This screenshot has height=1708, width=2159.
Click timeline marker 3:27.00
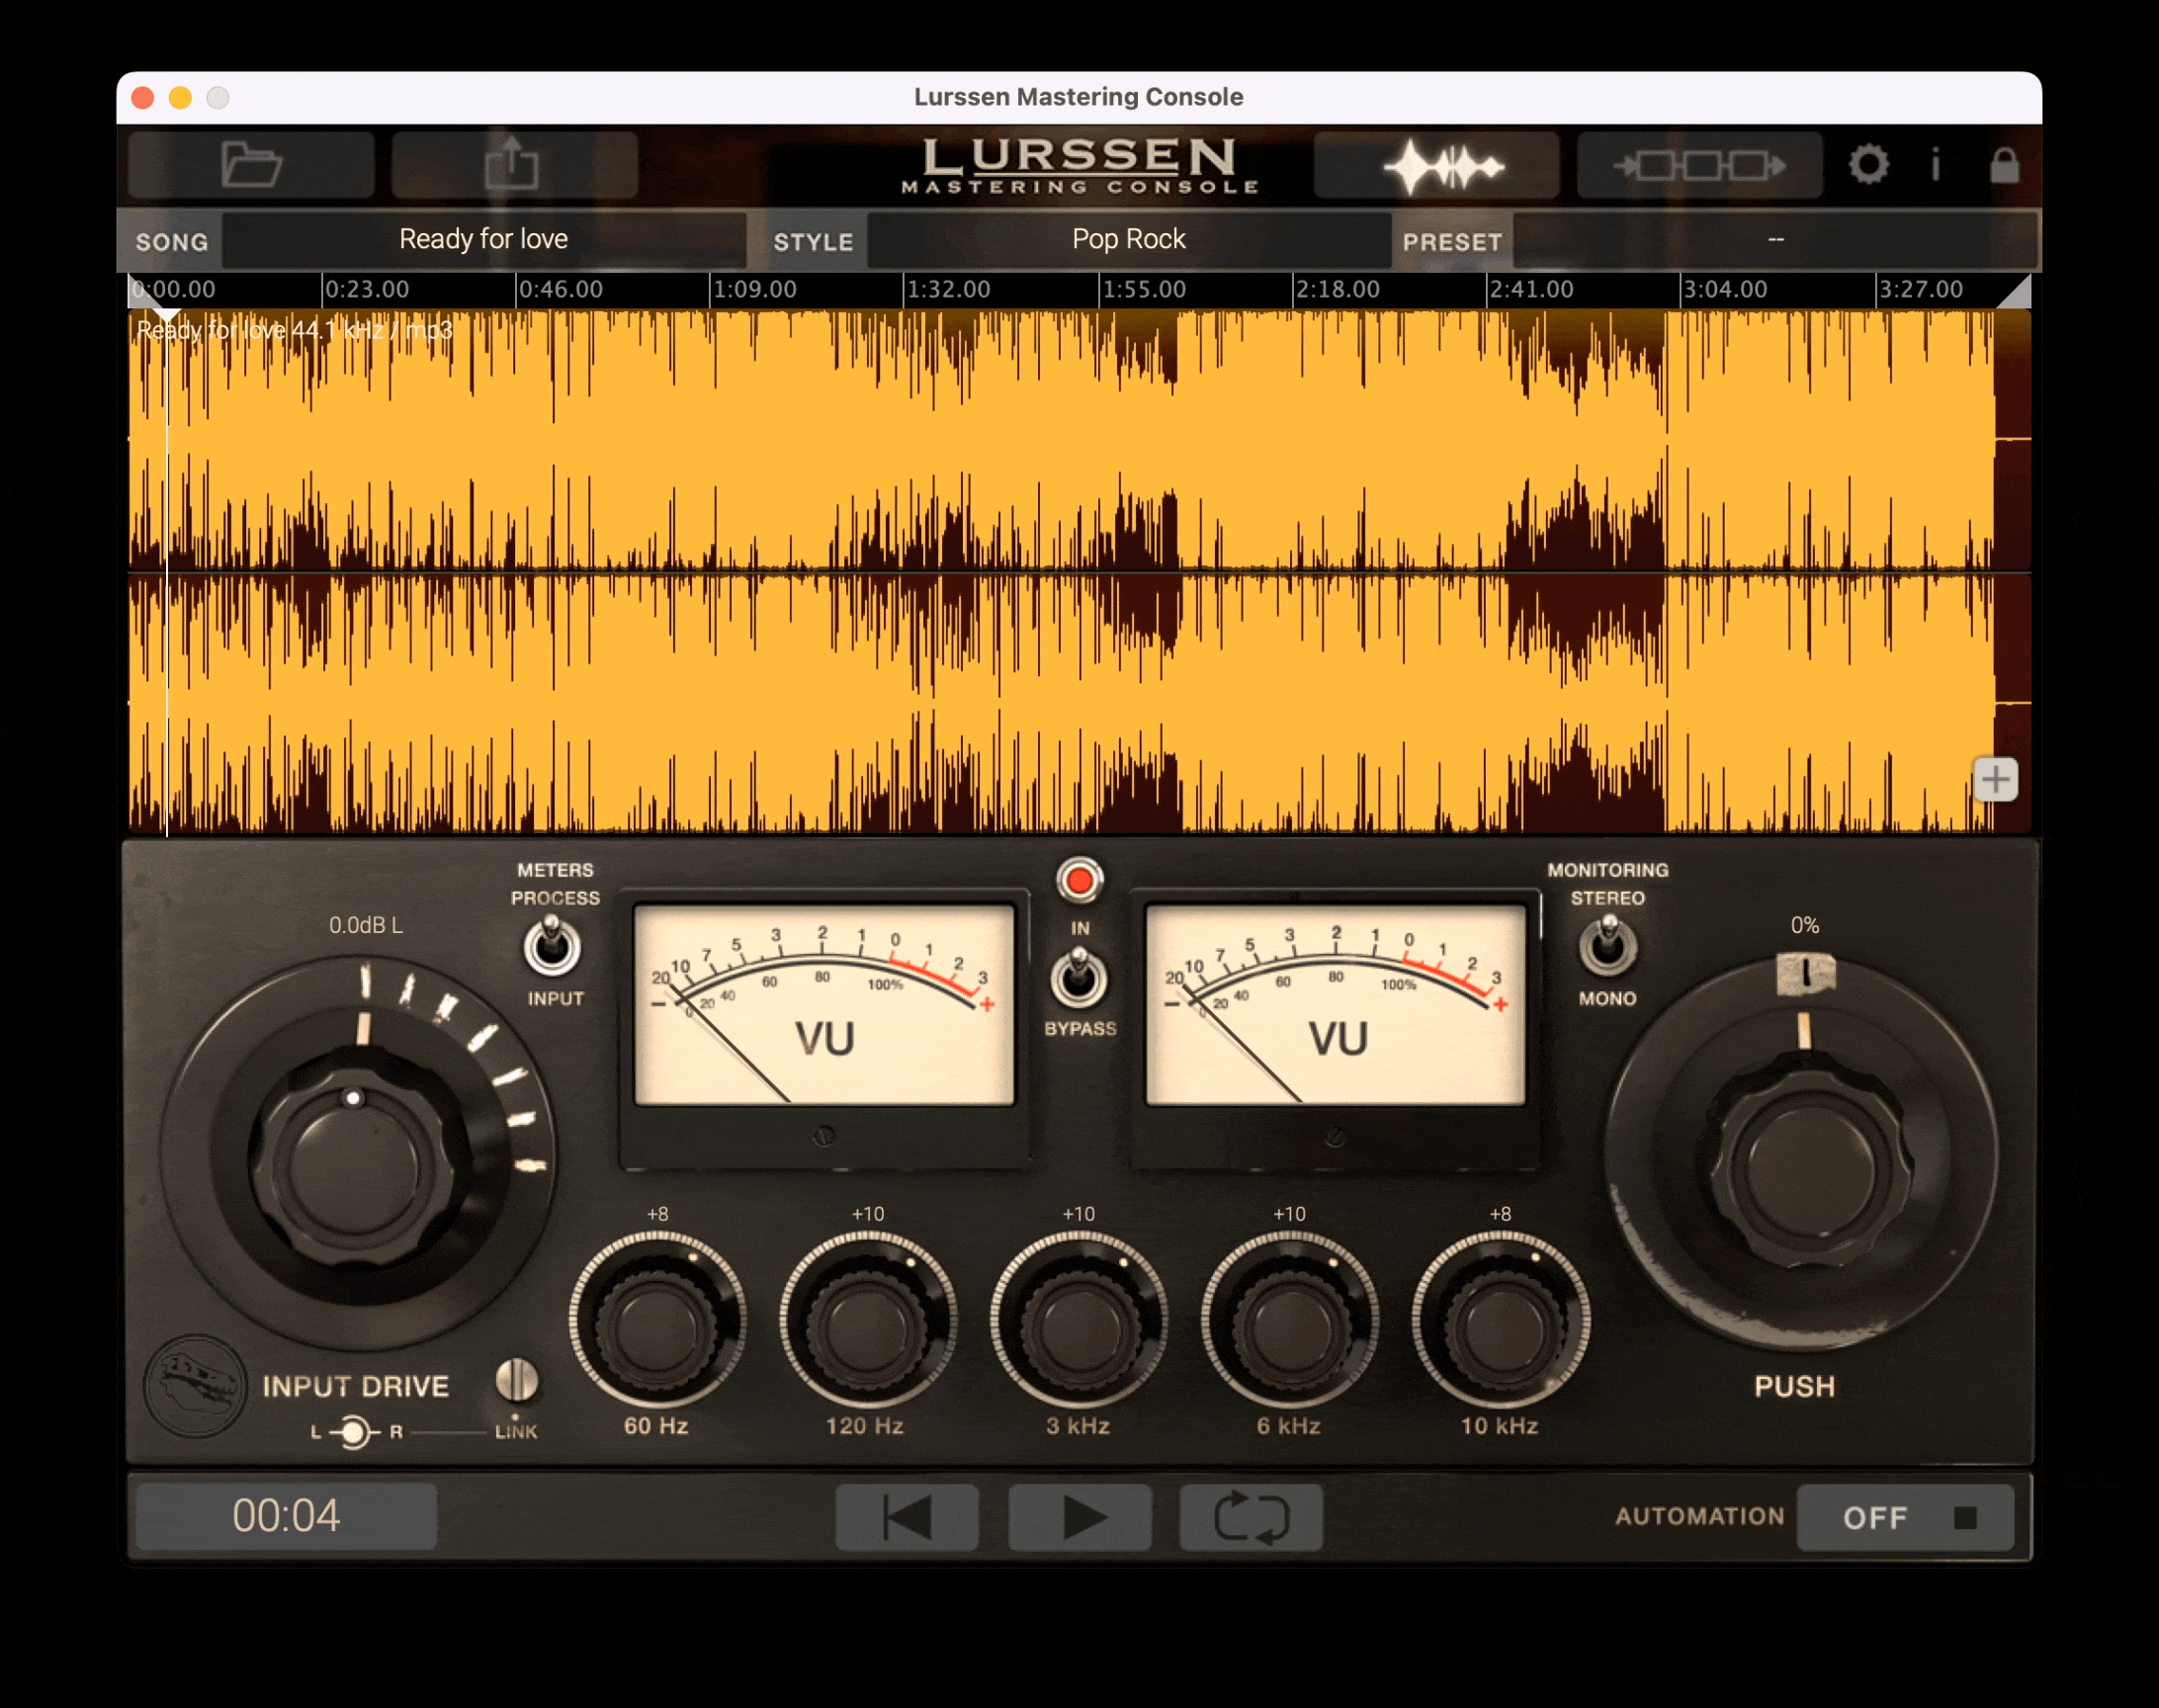[x=1920, y=290]
